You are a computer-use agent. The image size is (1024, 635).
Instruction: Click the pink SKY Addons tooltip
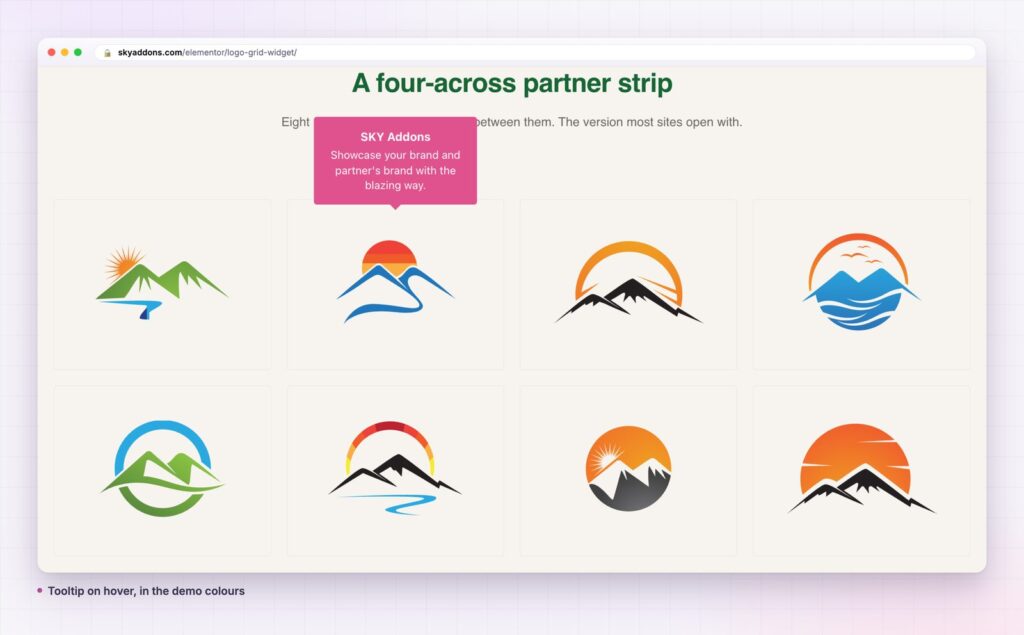pos(395,161)
